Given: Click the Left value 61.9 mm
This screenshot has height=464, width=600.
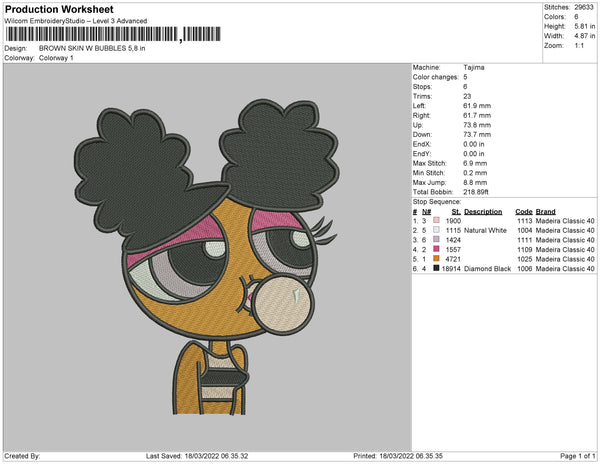Looking at the screenshot, I should (477, 106).
